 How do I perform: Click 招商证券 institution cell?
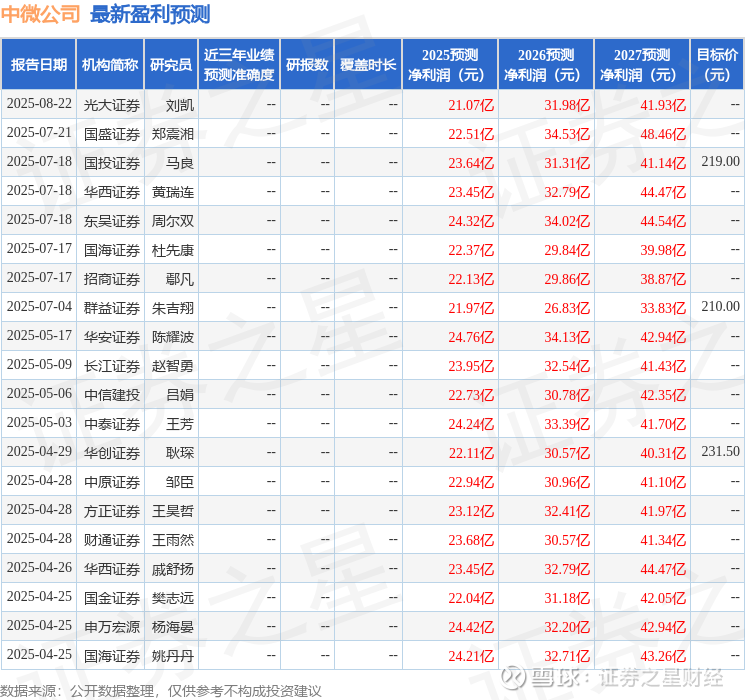(112, 279)
